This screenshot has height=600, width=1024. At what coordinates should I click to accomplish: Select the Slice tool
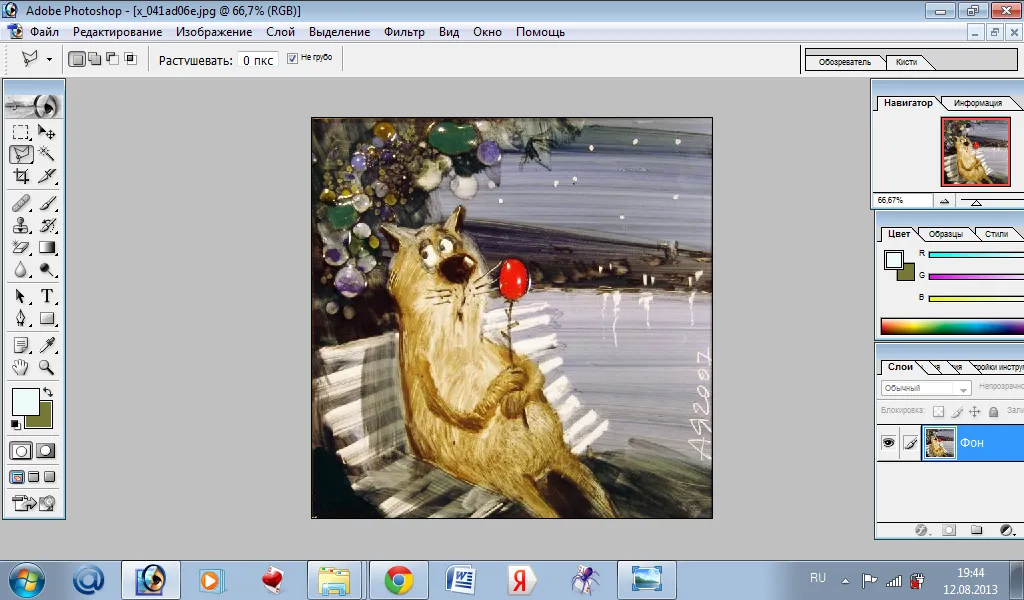coord(46,176)
